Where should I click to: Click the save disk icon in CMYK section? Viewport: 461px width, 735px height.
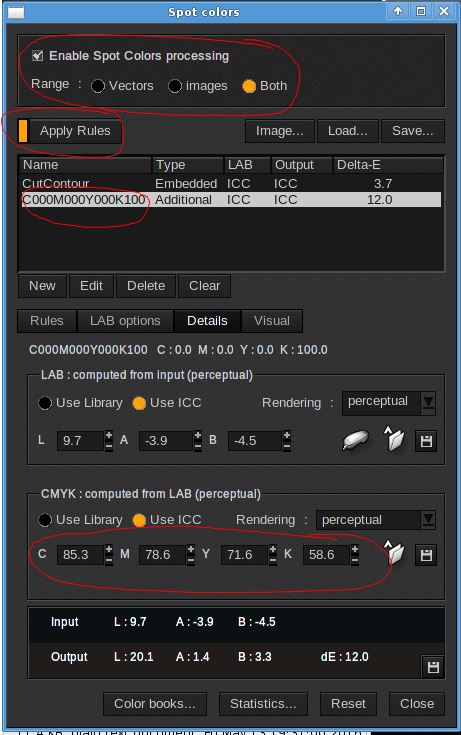(x=426, y=555)
